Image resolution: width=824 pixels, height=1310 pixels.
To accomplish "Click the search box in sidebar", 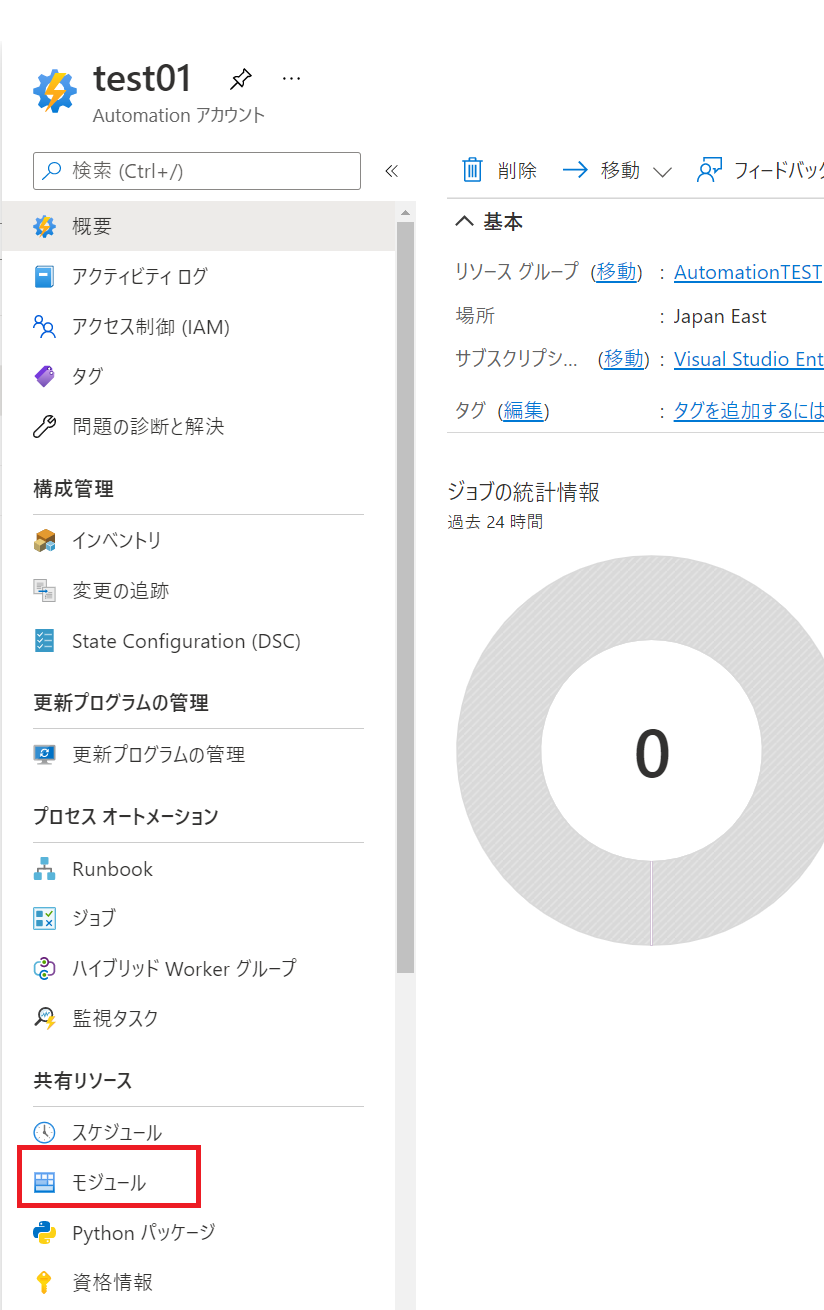I will (x=197, y=171).
